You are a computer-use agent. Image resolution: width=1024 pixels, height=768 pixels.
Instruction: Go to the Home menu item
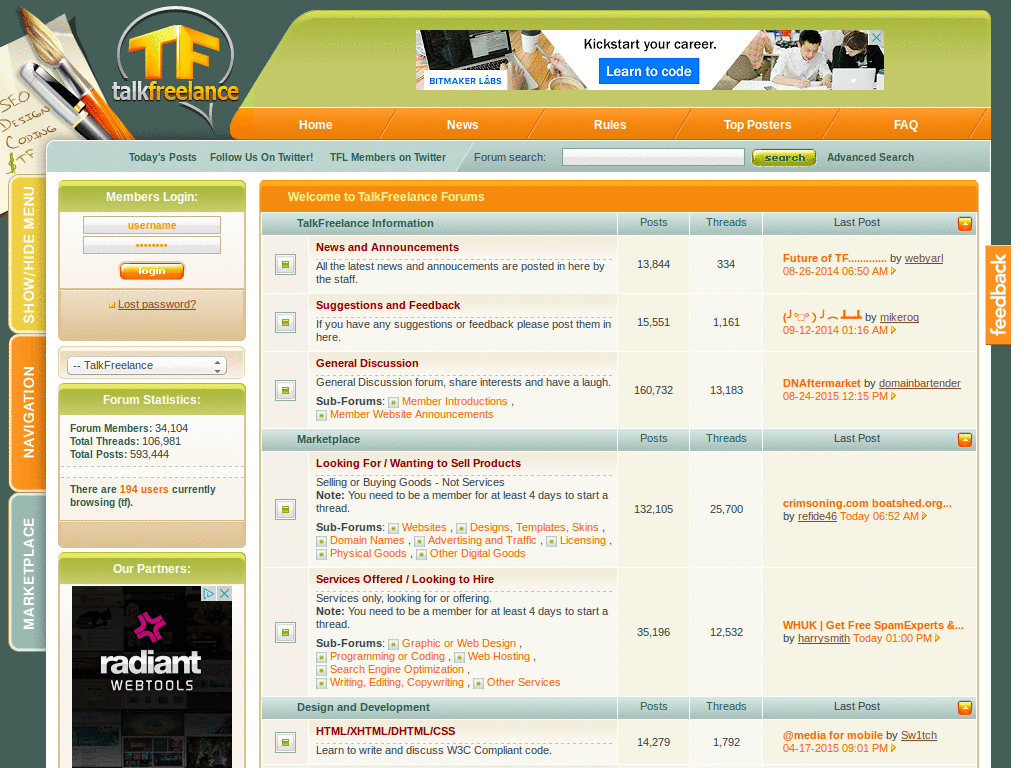point(315,125)
